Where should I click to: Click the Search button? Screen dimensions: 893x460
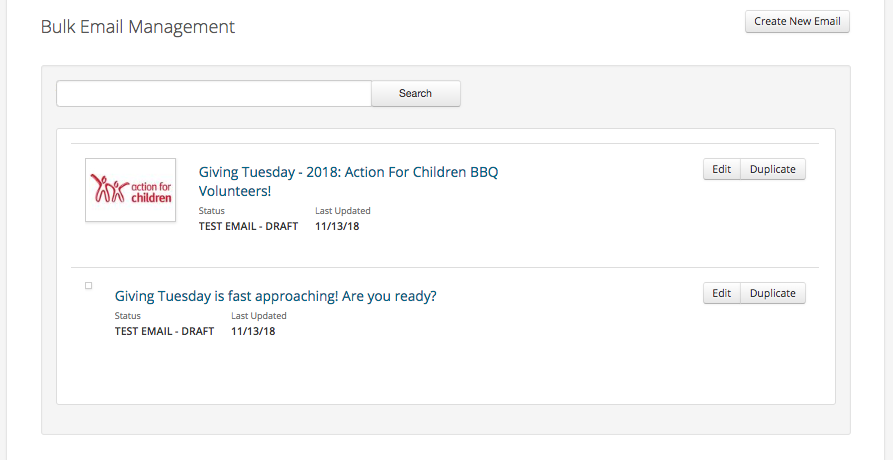point(415,93)
